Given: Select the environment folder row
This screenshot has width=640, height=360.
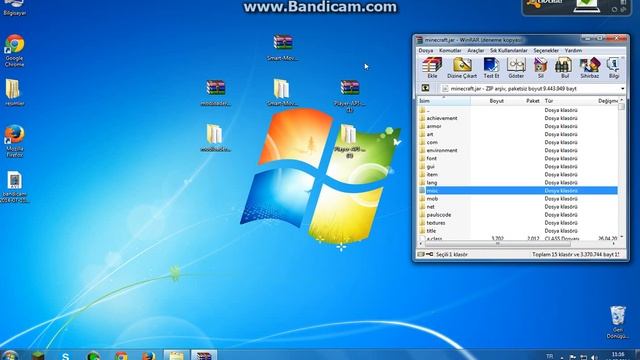Looking at the screenshot, I should tap(518, 151).
